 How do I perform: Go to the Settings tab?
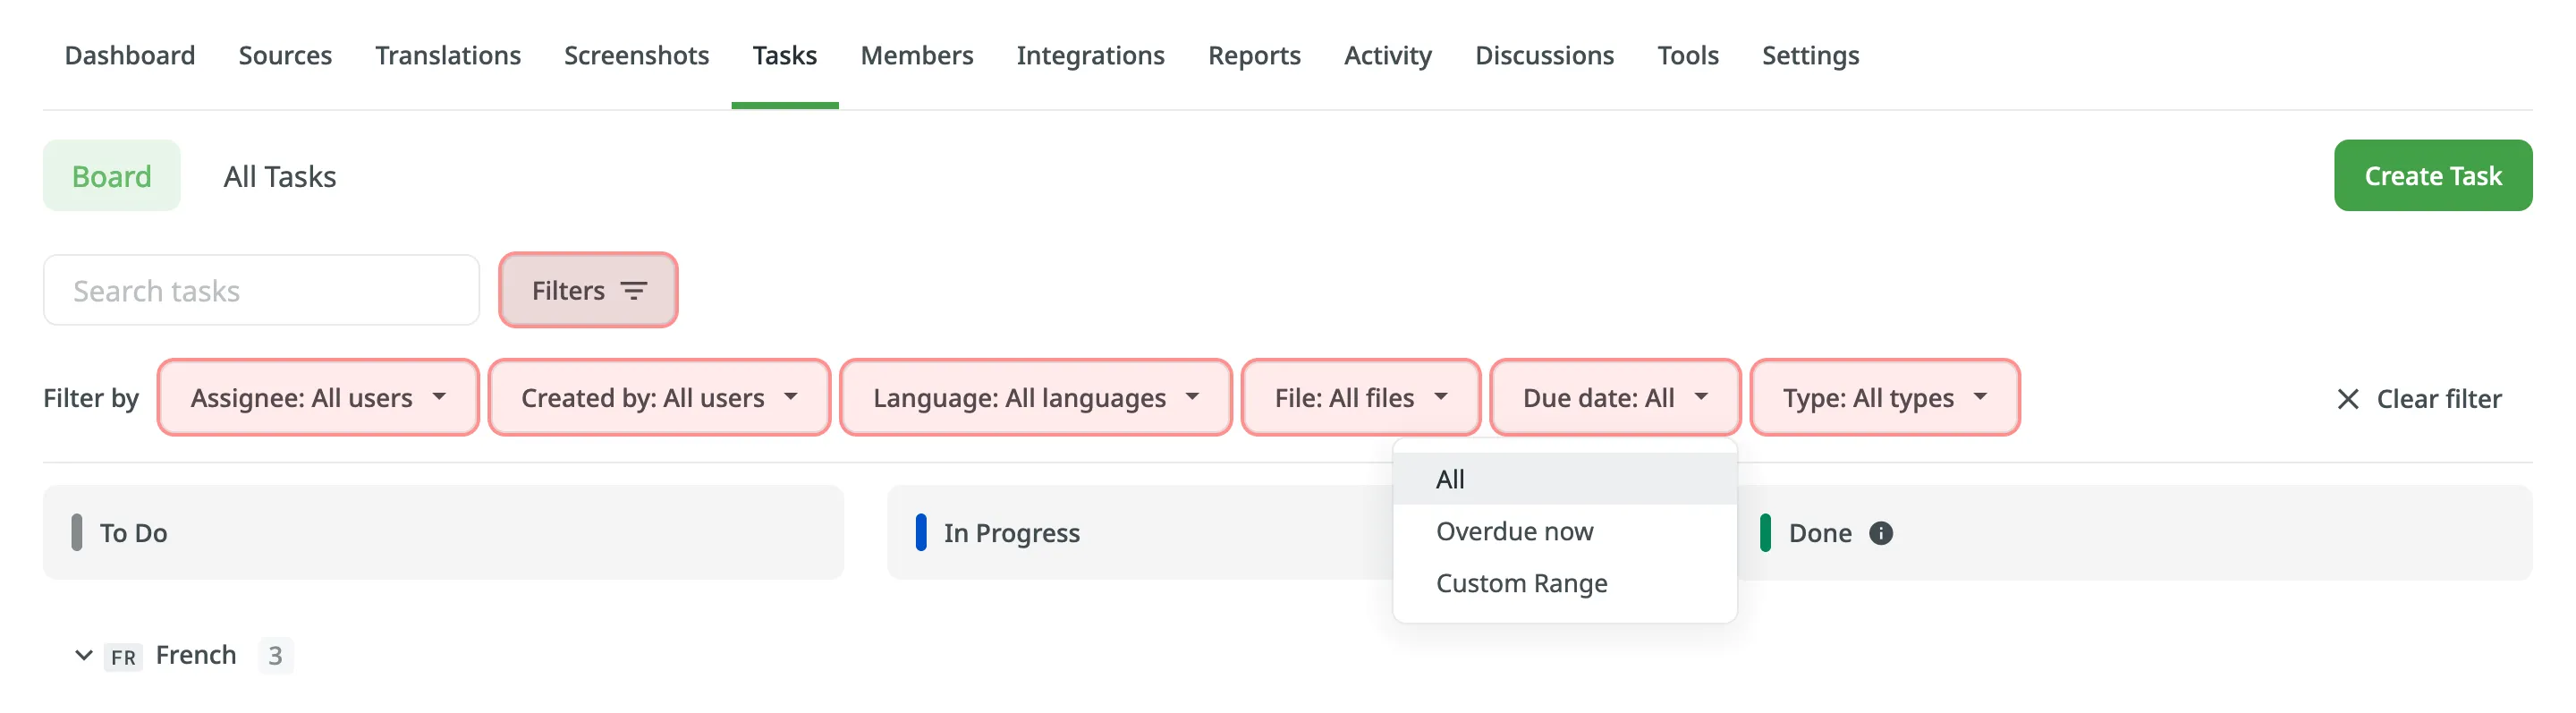tap(1810, 56)
